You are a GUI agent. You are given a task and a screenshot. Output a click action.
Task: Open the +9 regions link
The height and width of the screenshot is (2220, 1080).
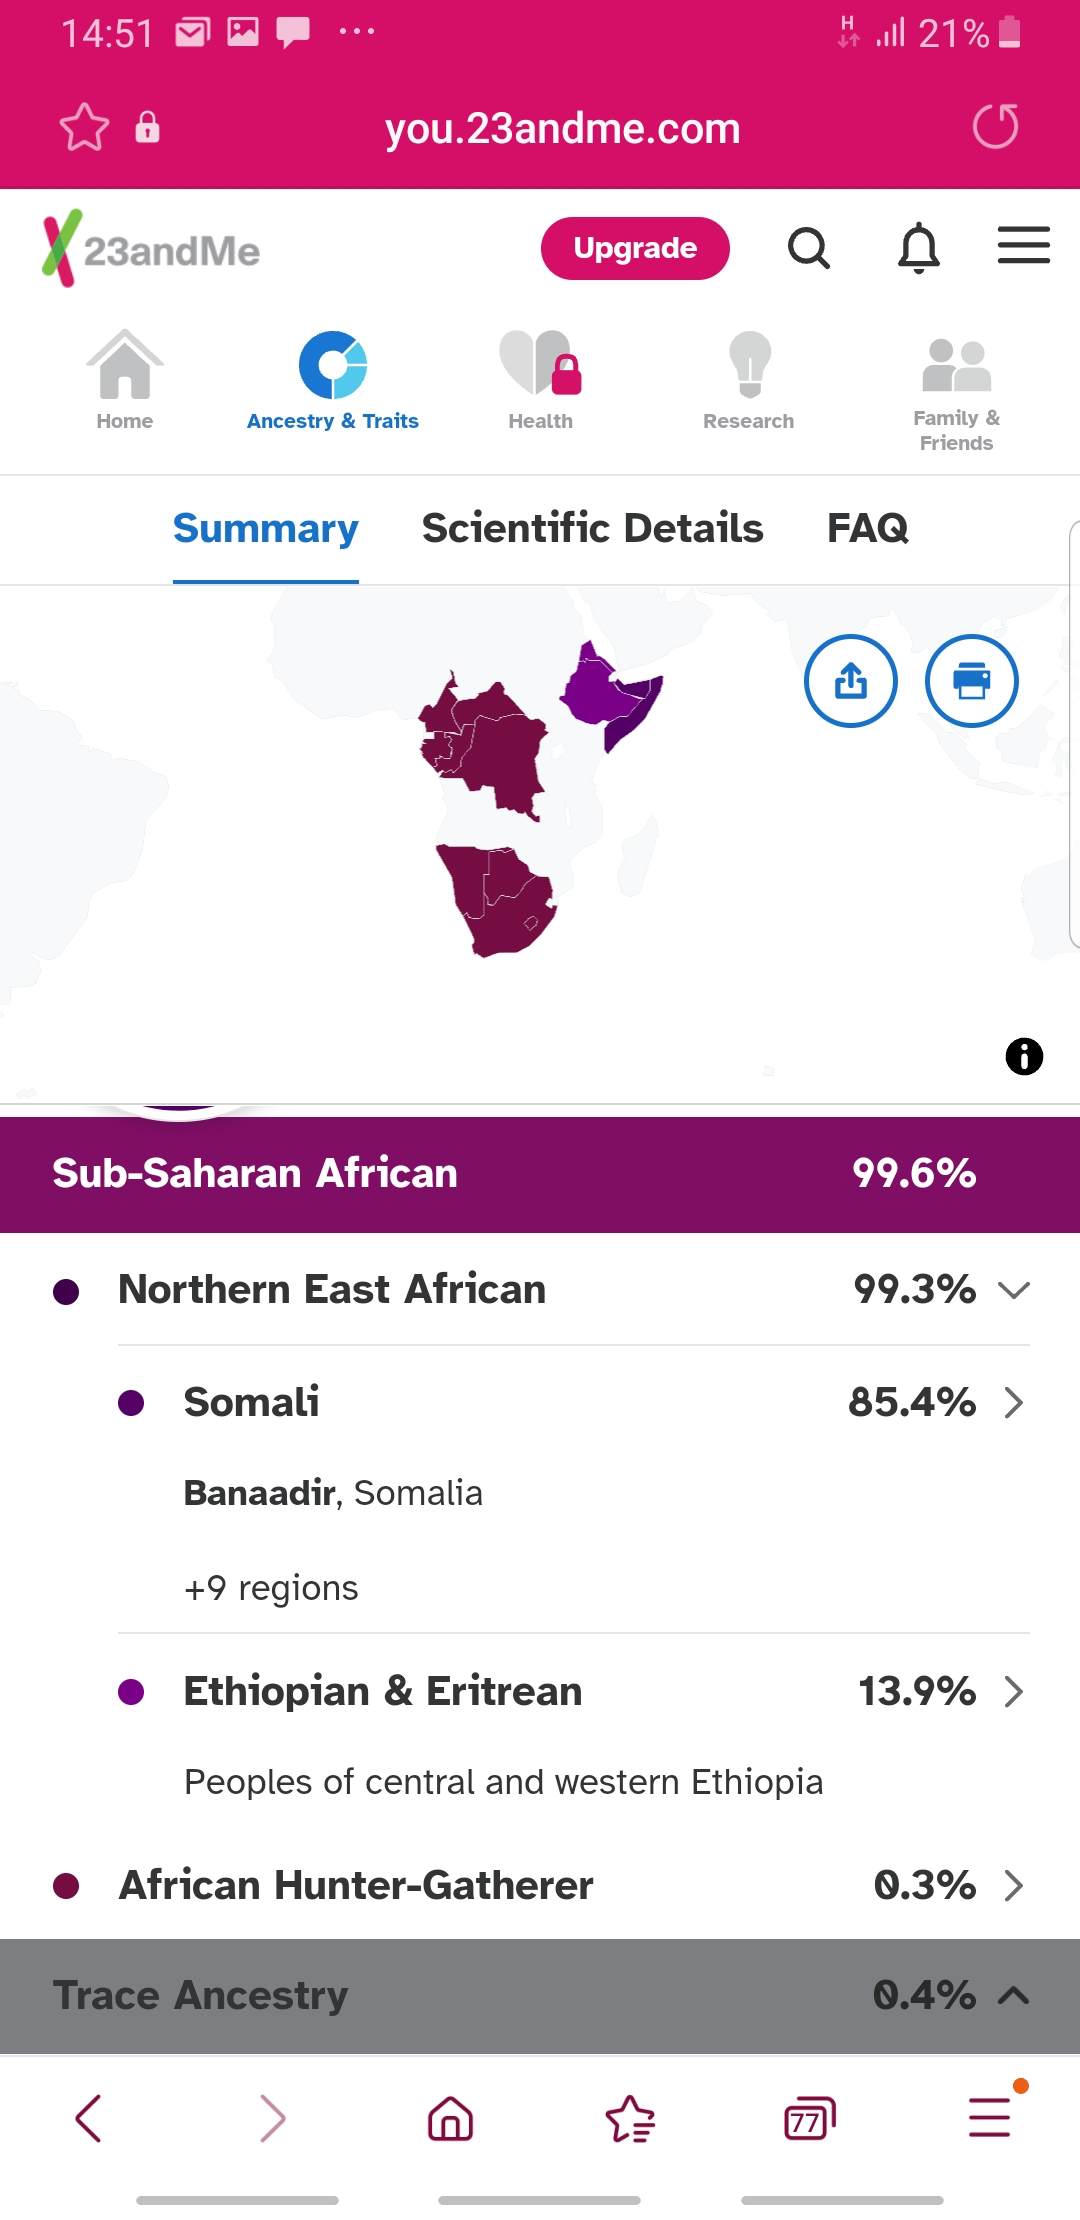tap(271, 1588)
